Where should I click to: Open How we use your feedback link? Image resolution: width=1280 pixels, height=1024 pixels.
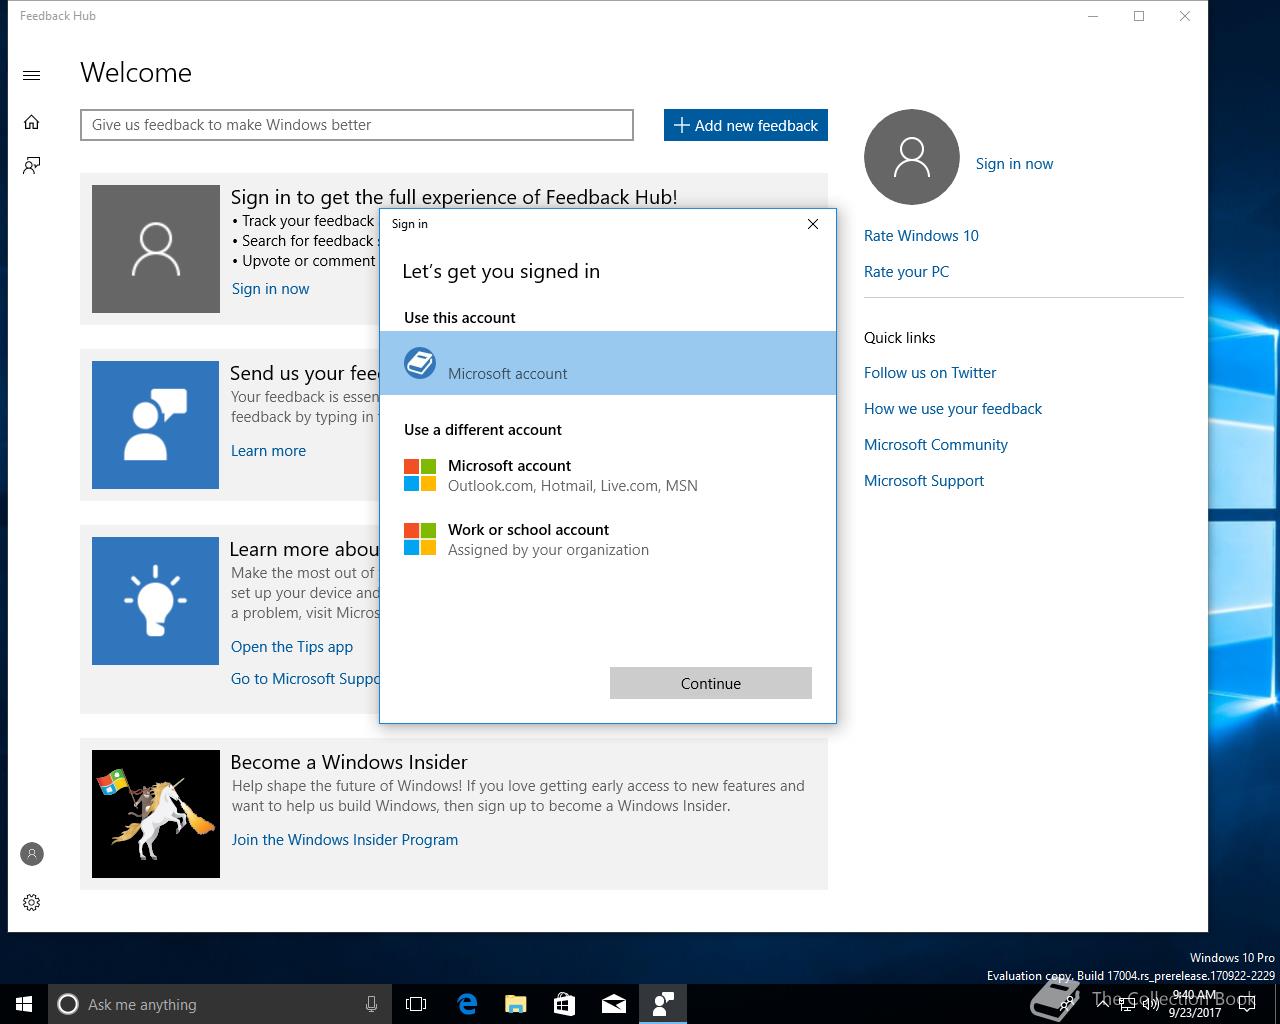(953, 409)
